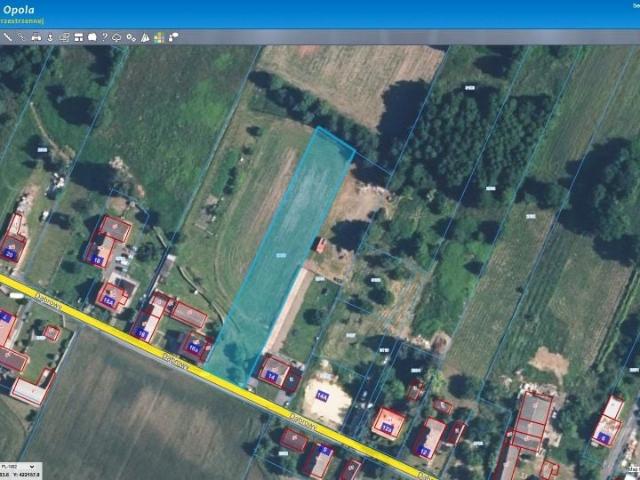Screen dimensions: 640x480
Task: Click the grid layout icon in toolbar
Action: click(79, 38)
